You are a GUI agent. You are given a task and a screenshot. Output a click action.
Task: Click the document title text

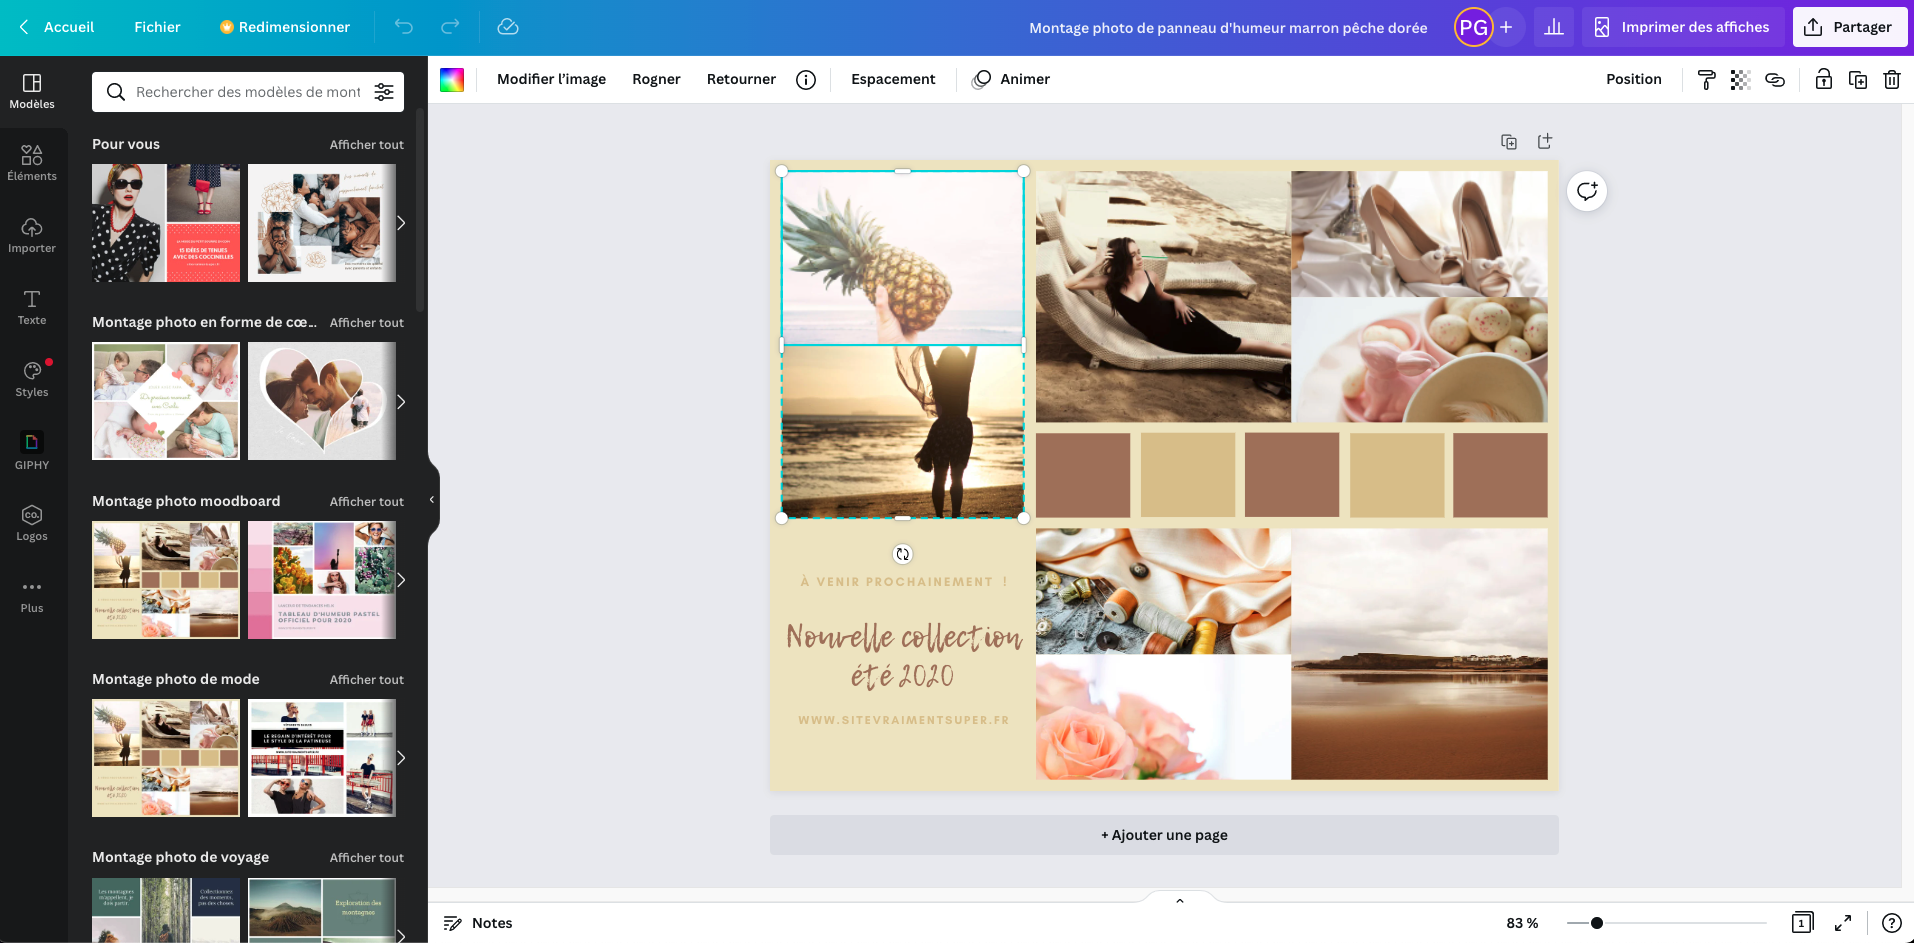pos(1228,28)
